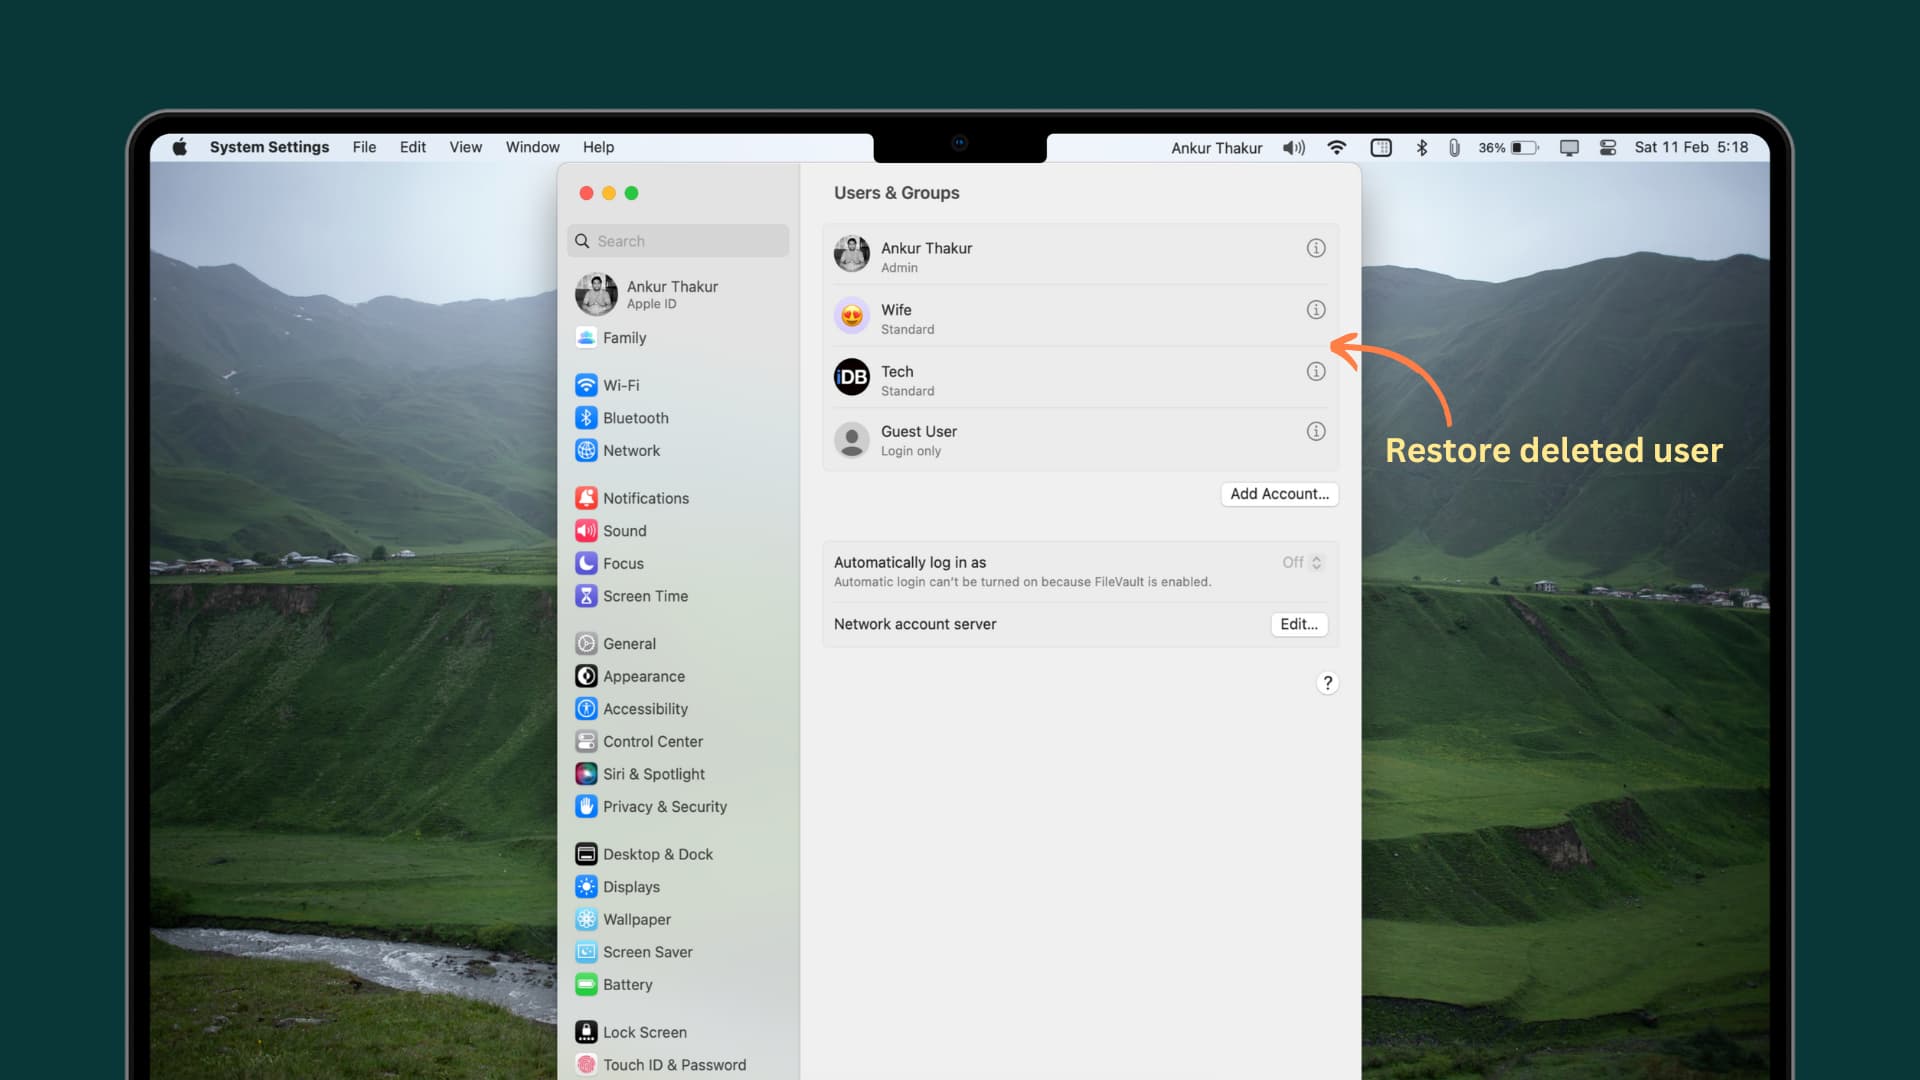The height and width of the screenshot is (1080, 1920).
Task: Expand the Ankur Thakur Apple ID section
Action: click(676, 293)
